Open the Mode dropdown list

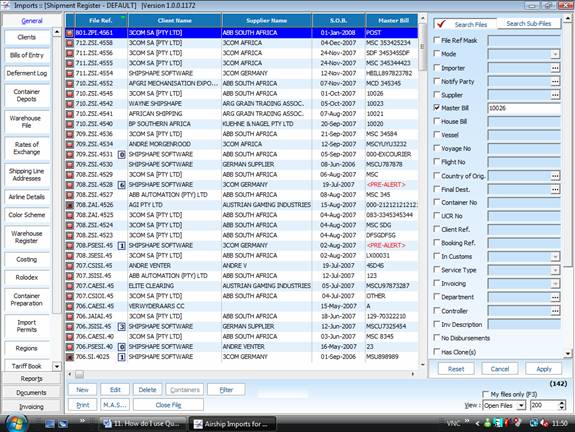(x=555, y=54)
